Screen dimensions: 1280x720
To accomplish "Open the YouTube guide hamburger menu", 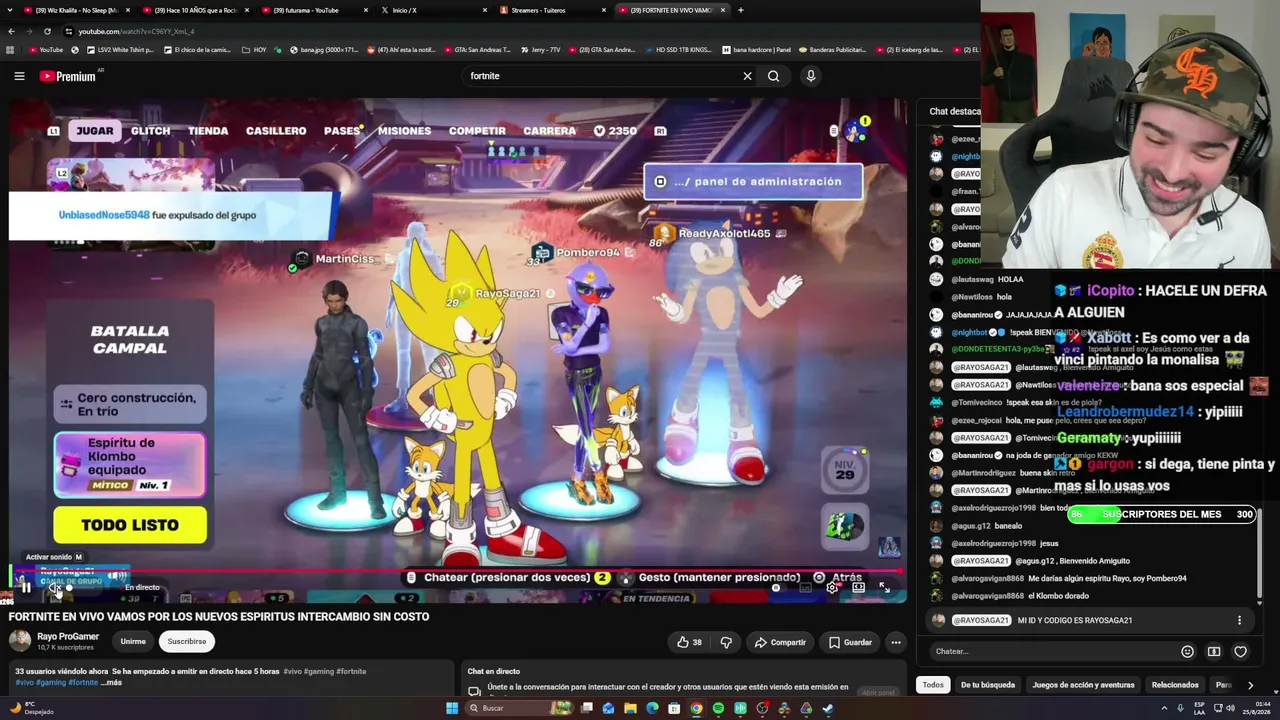I will click(19, 76).
